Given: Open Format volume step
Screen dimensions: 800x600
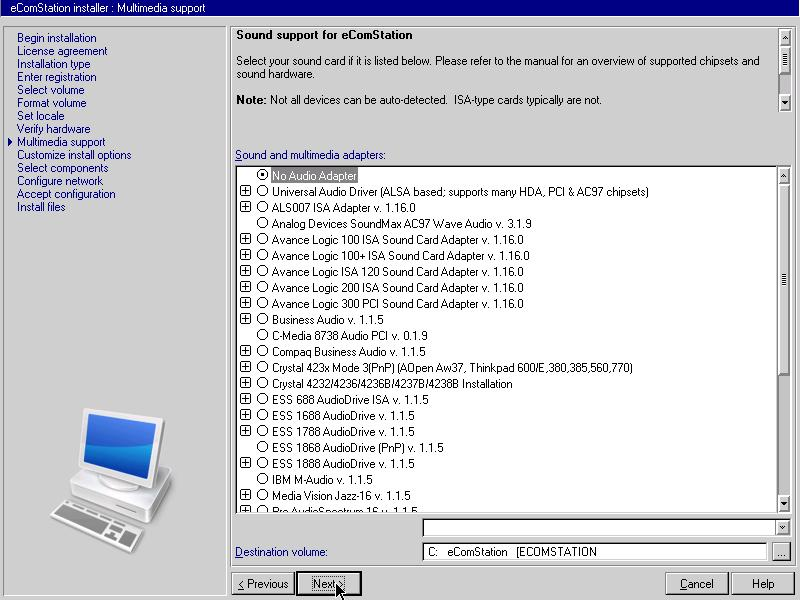Looking at the screenshot, I should coord(52,103).
